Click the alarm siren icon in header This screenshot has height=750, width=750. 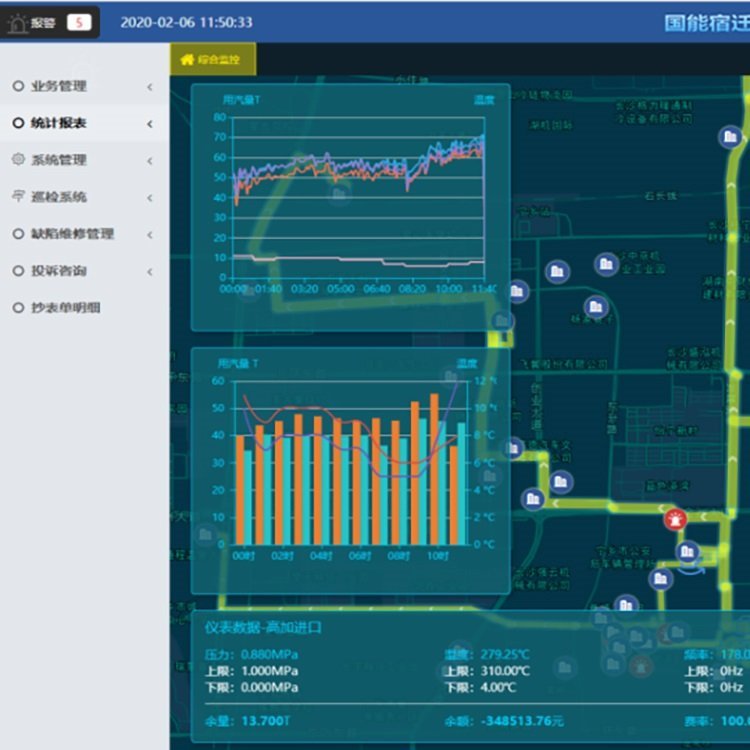(17, 23)
